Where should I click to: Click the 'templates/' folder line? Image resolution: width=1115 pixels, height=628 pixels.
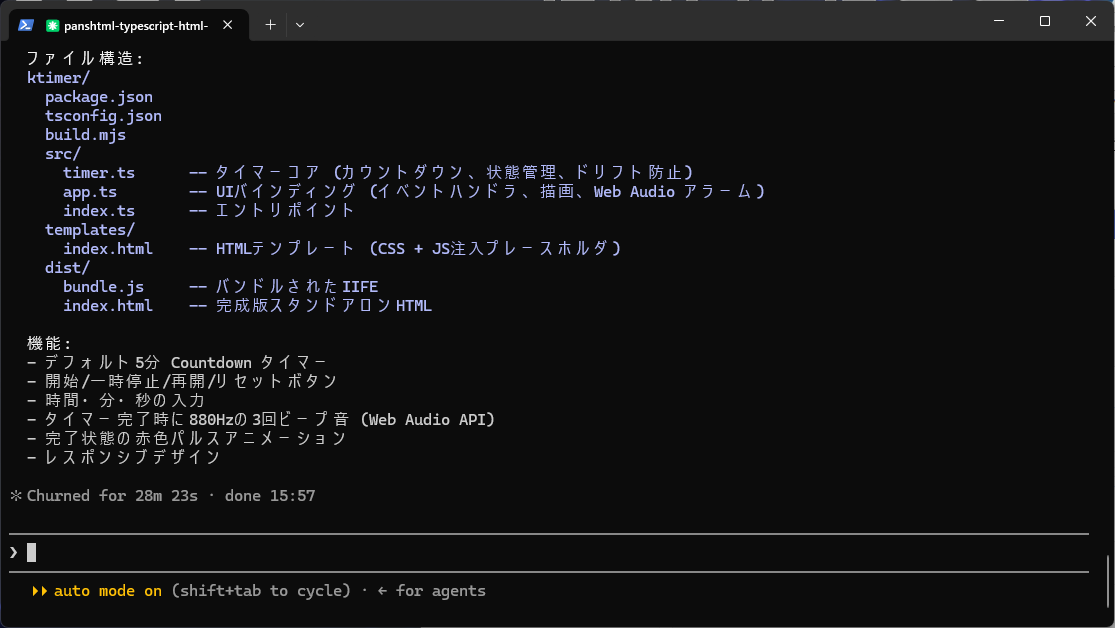pyautogui.click(x=90, y=230)
